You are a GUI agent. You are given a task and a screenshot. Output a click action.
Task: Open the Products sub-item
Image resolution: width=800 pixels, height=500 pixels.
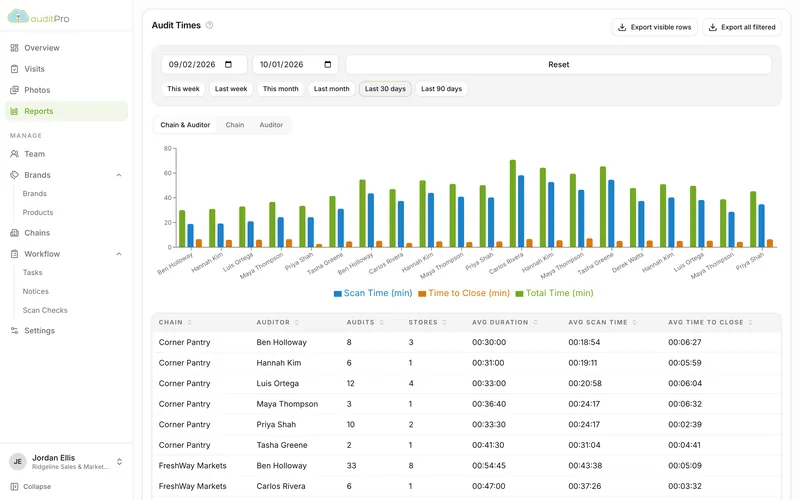coord(38,213)
